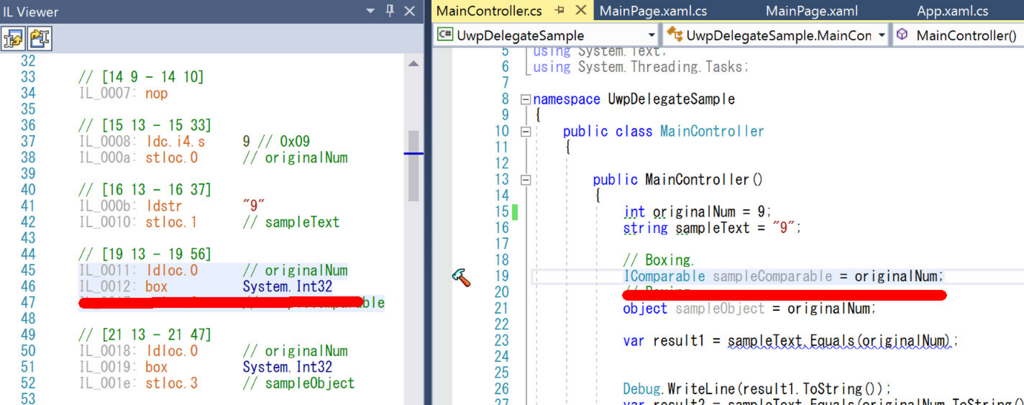Open the IL Viewer window options dropdown arrow

point(370,11)
